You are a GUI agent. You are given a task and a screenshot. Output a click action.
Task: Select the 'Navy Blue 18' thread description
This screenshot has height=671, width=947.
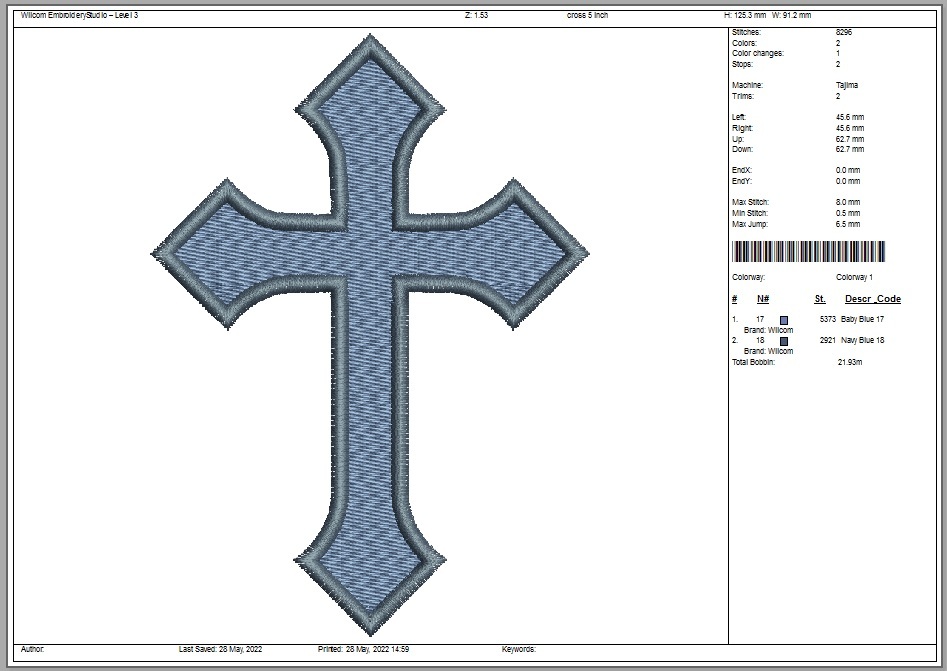pyautogui.click(x=863, y=341)
